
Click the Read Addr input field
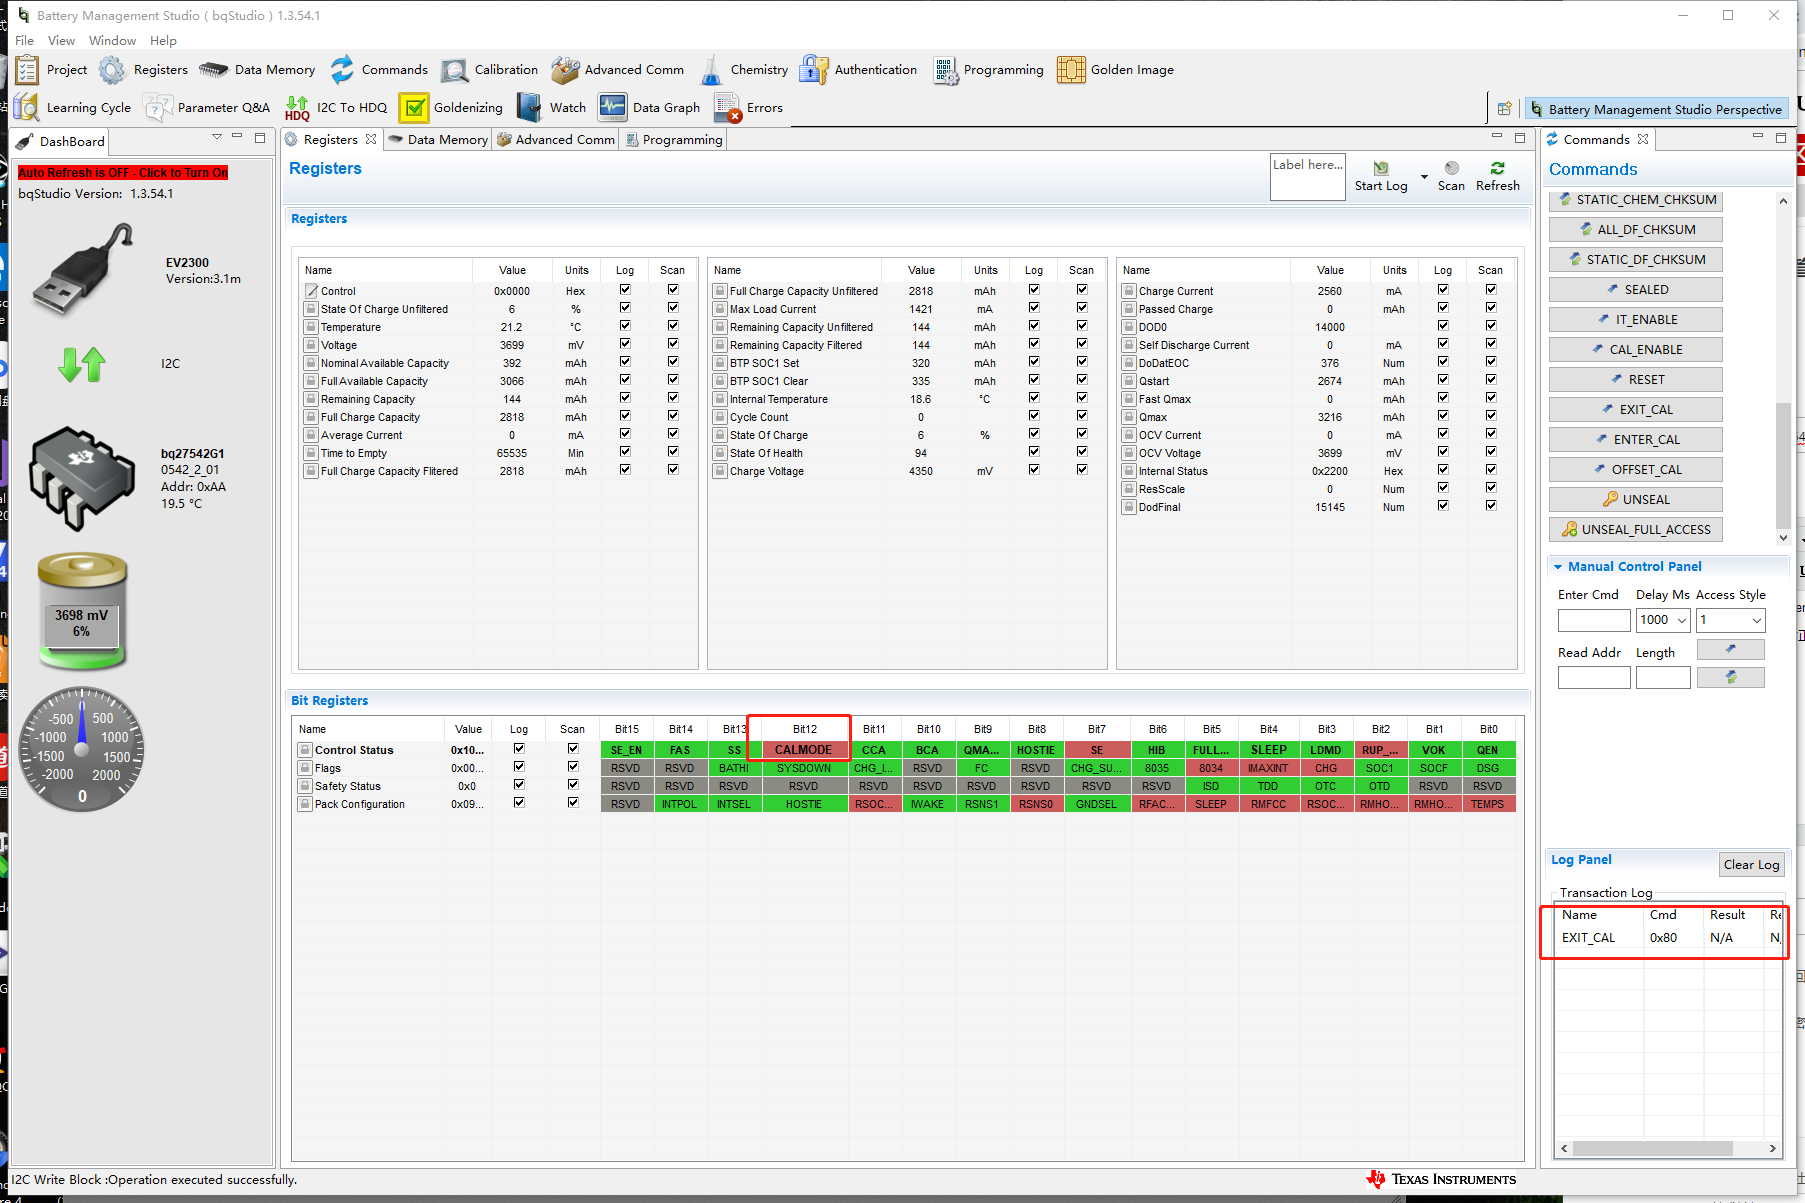click(1594, 678)
